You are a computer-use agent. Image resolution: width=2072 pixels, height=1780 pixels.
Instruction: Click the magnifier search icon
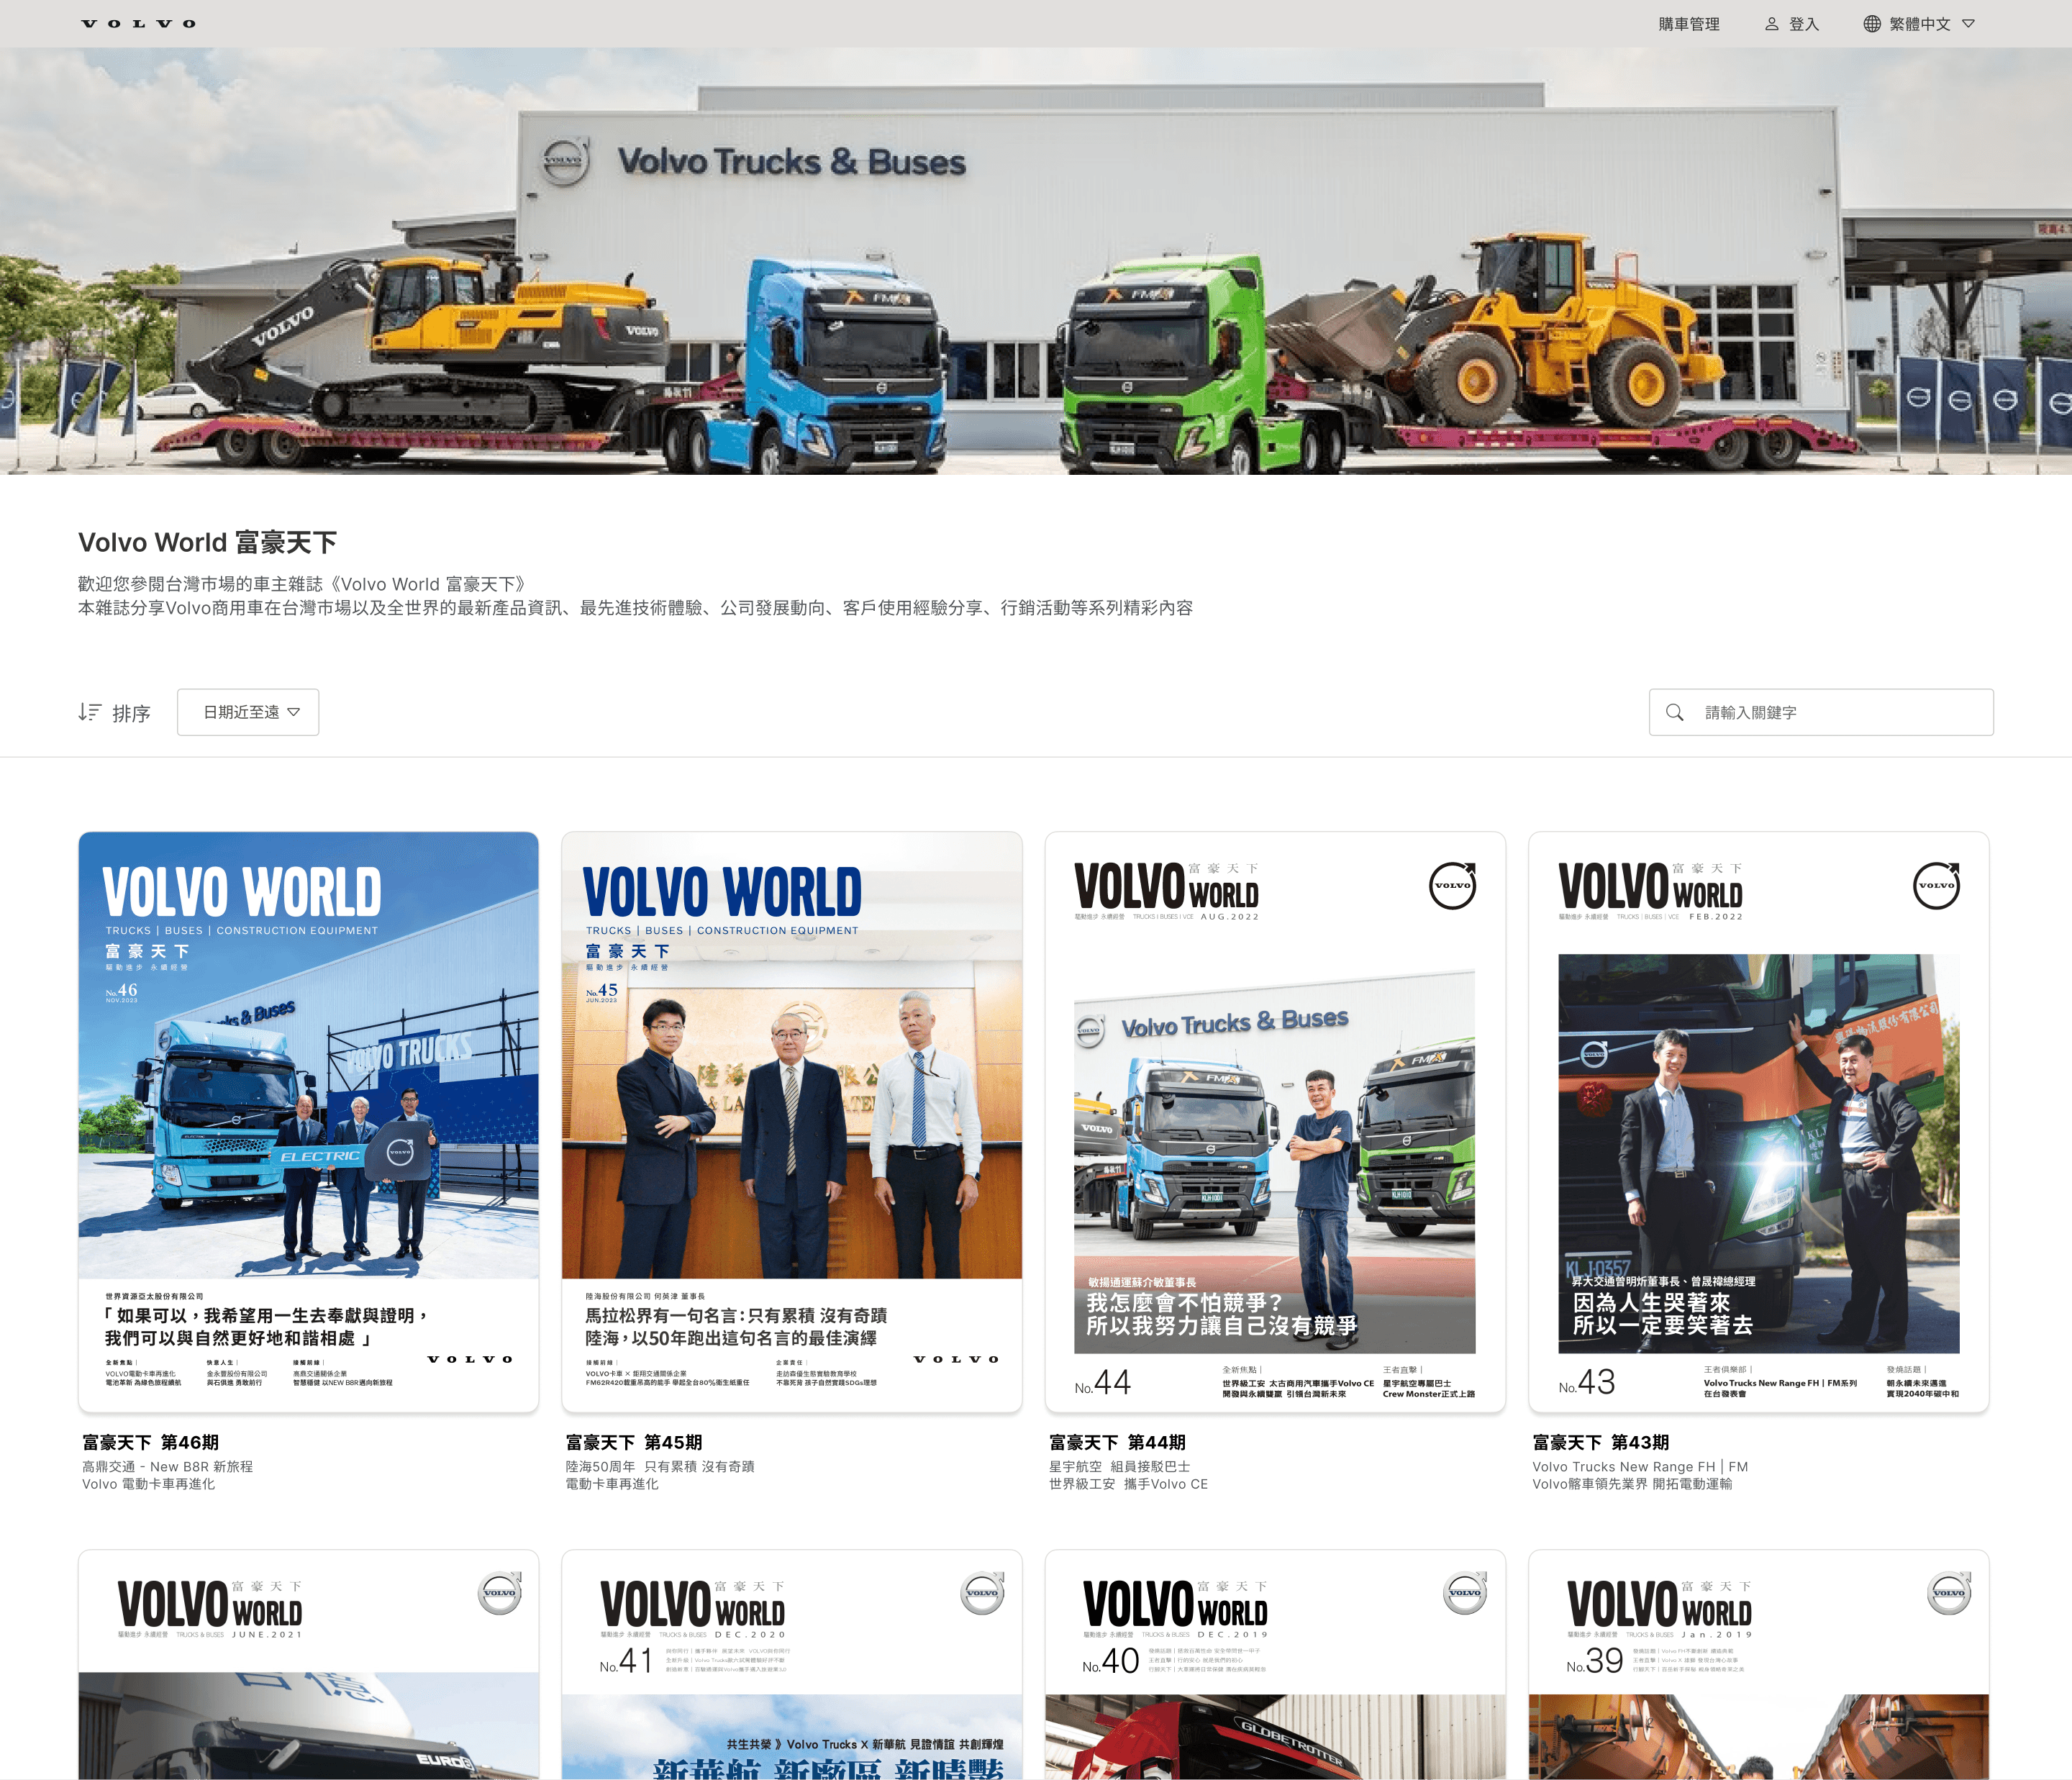tap(1674, 712)
